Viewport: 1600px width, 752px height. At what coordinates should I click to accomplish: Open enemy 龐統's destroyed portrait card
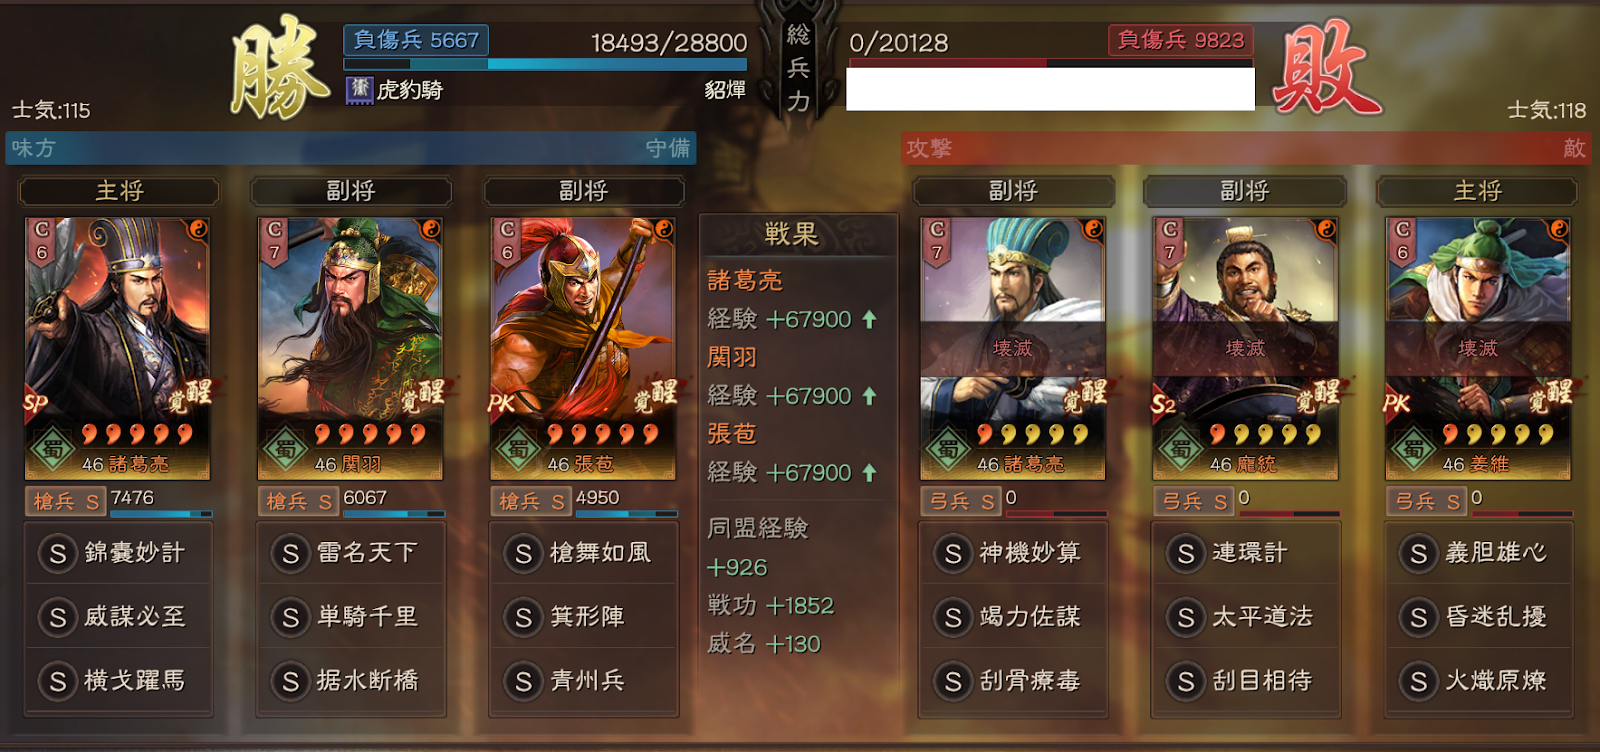1245,348
